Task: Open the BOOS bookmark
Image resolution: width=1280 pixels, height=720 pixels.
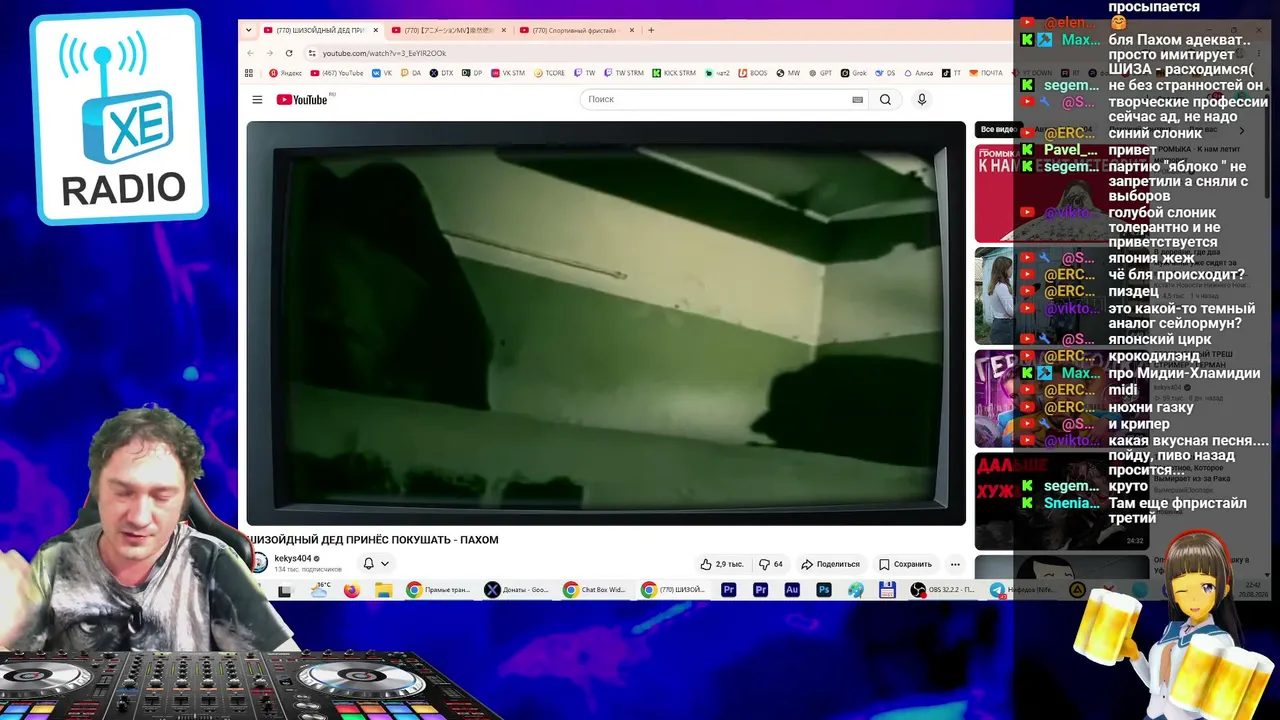Action: (753, 73)
